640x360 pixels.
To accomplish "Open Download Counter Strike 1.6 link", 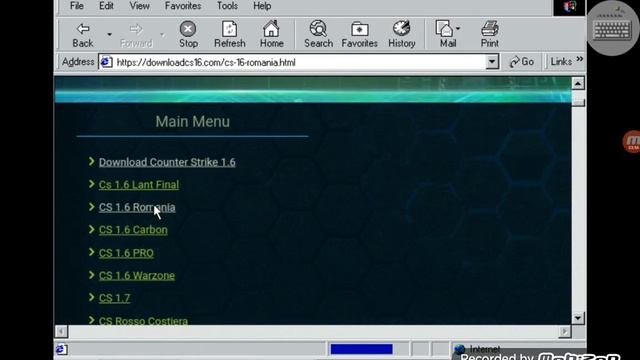I will [x=167, y=162].
